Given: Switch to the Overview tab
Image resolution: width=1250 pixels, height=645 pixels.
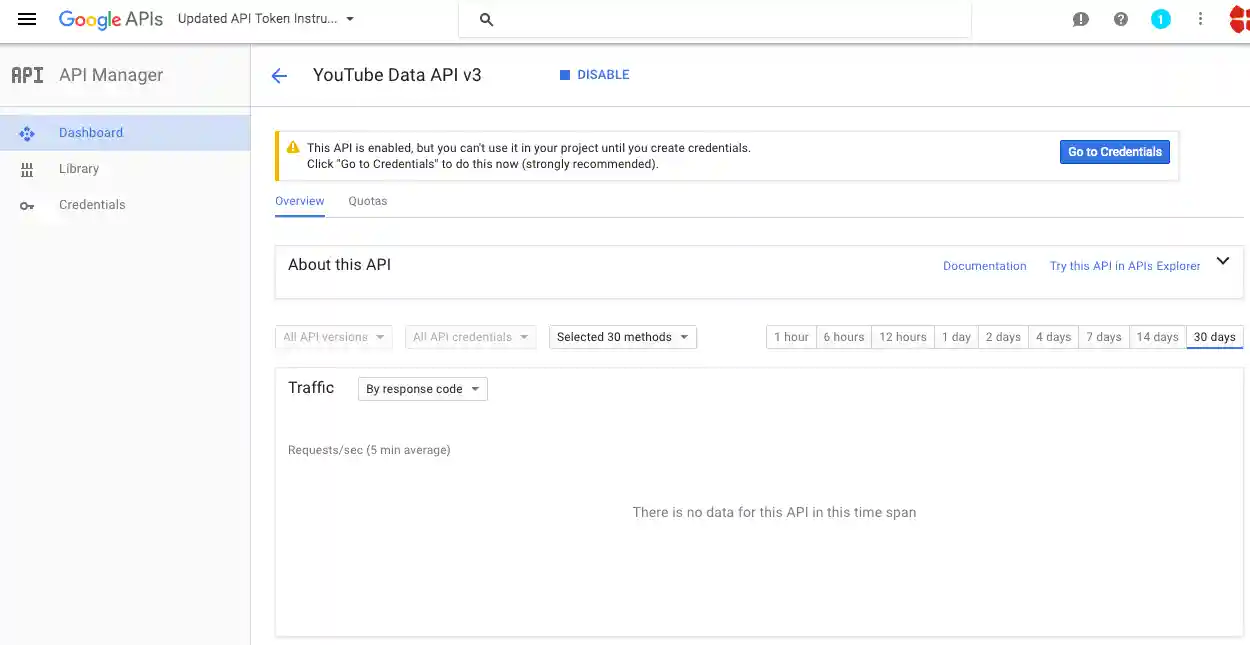Looking at the screenshot, I should pyautogui.click(x=300, y=201).
